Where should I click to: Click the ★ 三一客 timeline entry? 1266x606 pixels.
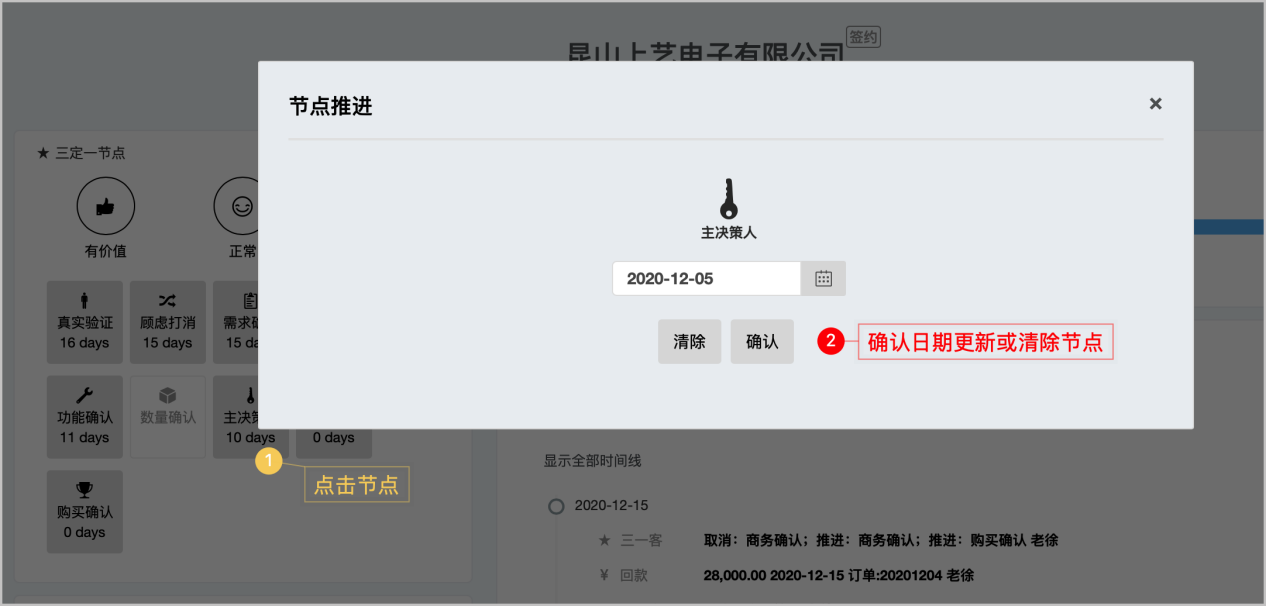630,540
